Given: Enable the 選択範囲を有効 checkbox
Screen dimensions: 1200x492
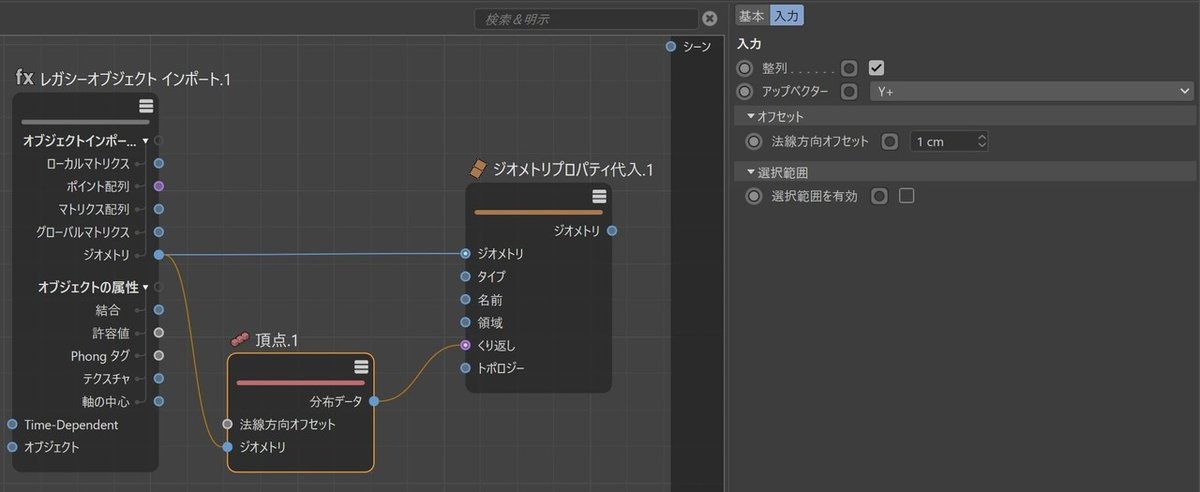Looking at the screenshot, I should tap(907, 196).
